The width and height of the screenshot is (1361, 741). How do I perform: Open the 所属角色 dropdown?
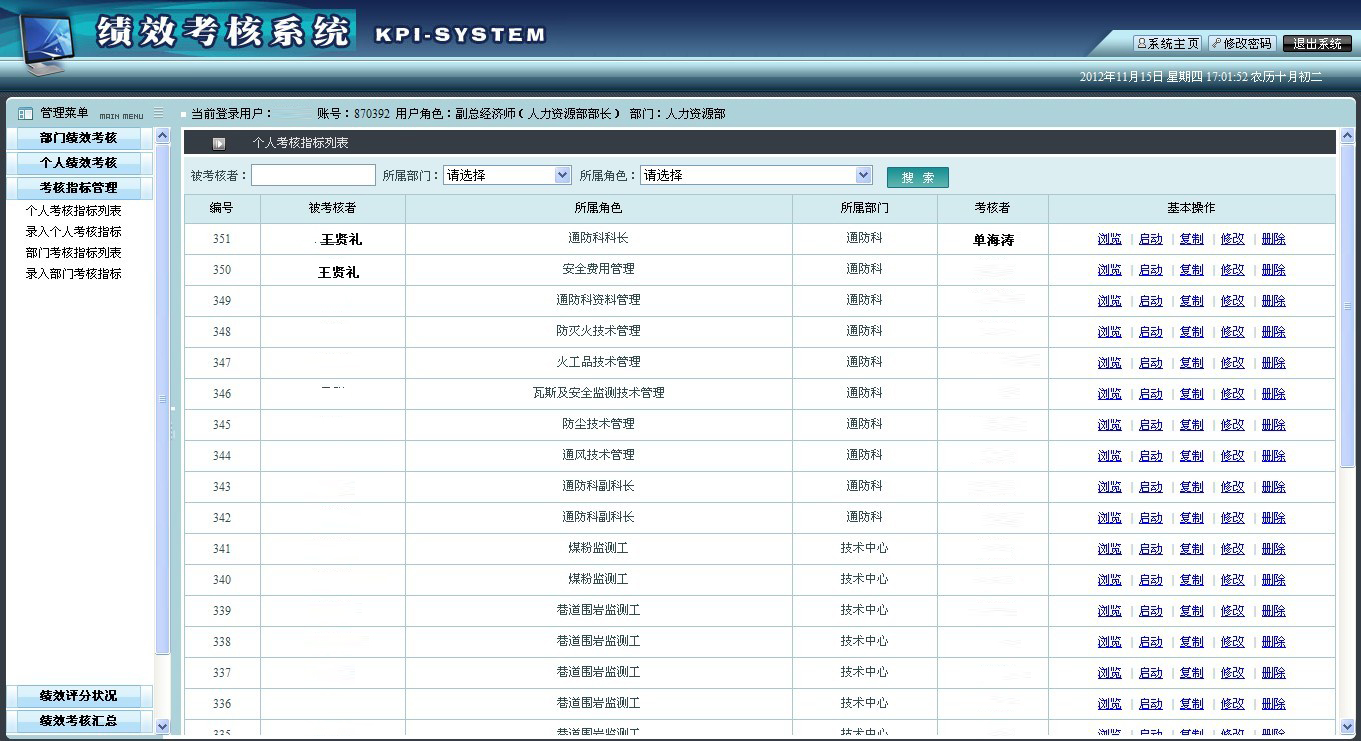click(x=756, y=175)
